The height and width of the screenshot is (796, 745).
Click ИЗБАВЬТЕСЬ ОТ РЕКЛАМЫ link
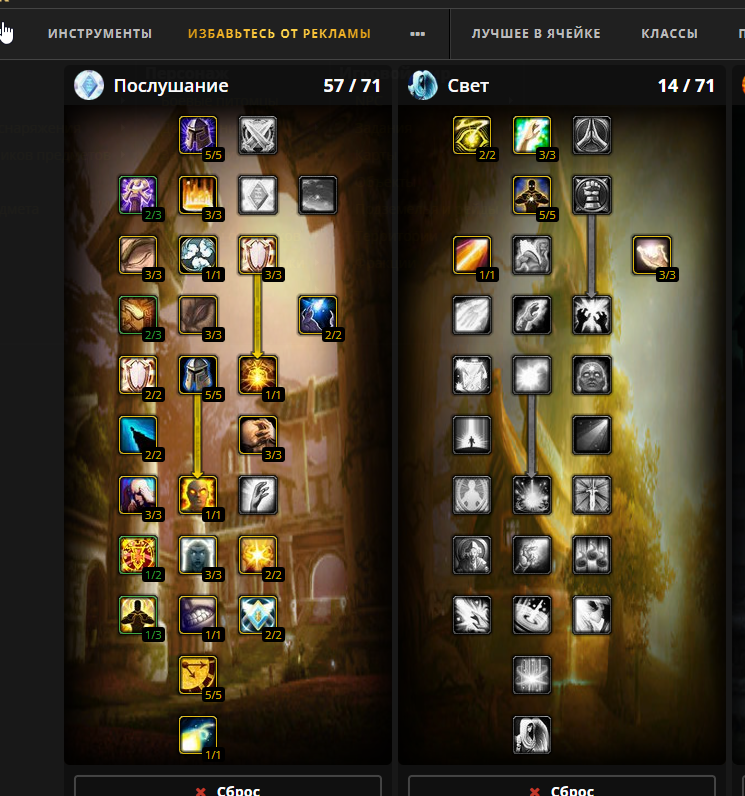(279, 34)
